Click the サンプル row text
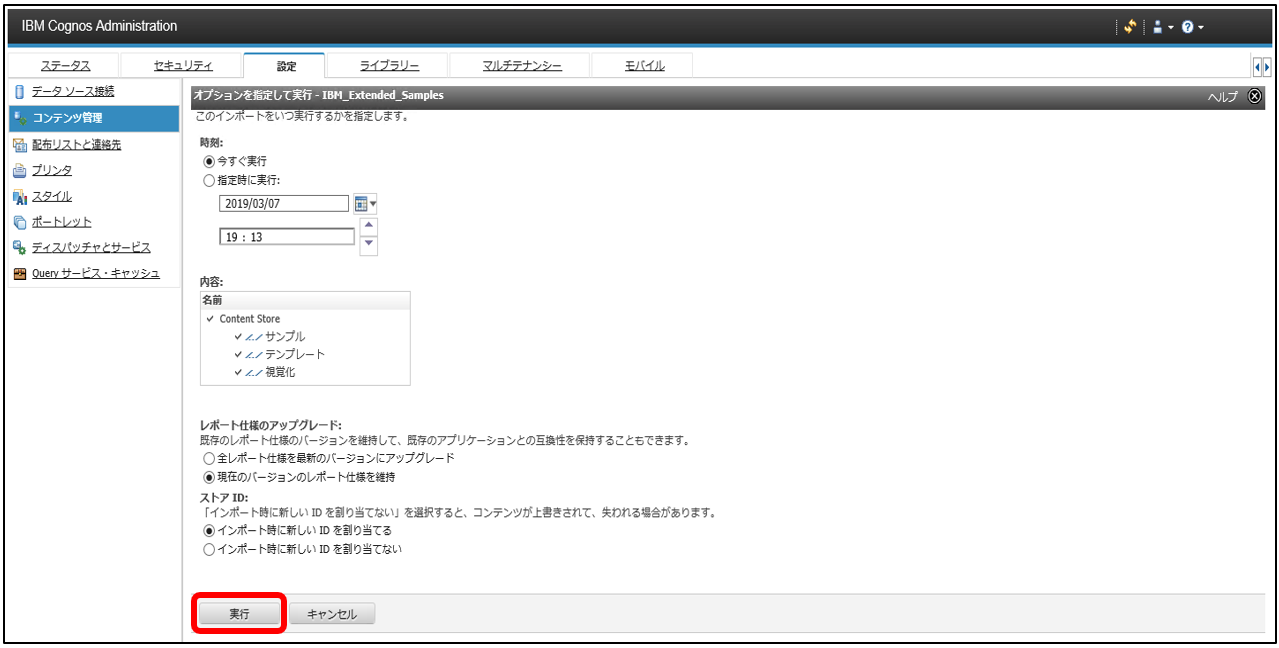1279x648 pixels. [x=285, y=337]
